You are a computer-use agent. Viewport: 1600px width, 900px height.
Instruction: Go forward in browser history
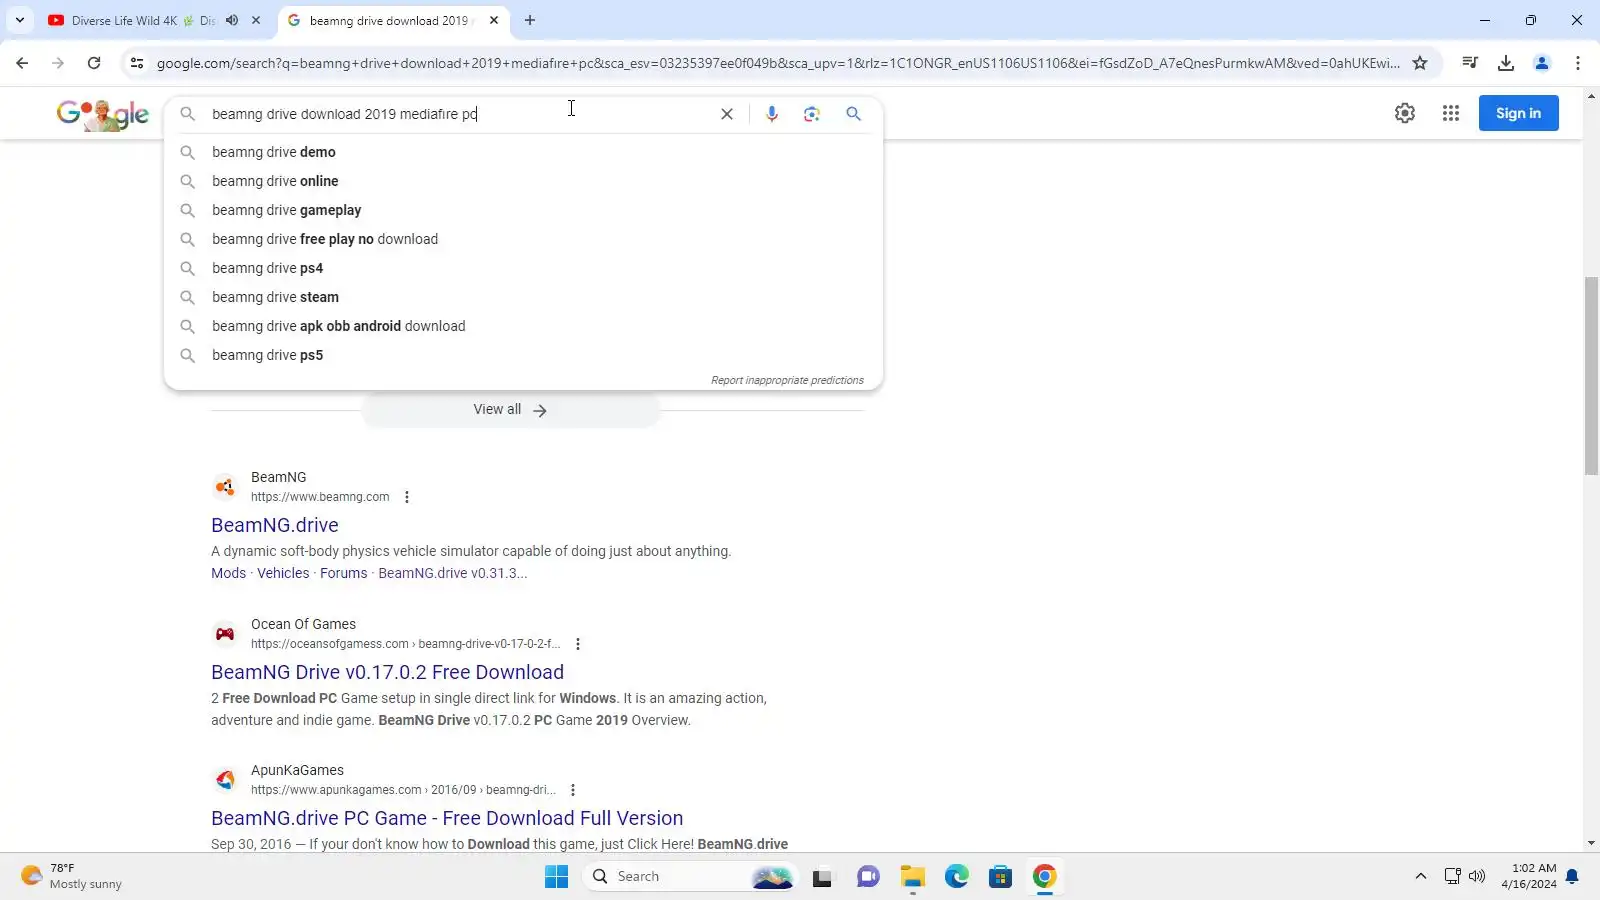58,63
